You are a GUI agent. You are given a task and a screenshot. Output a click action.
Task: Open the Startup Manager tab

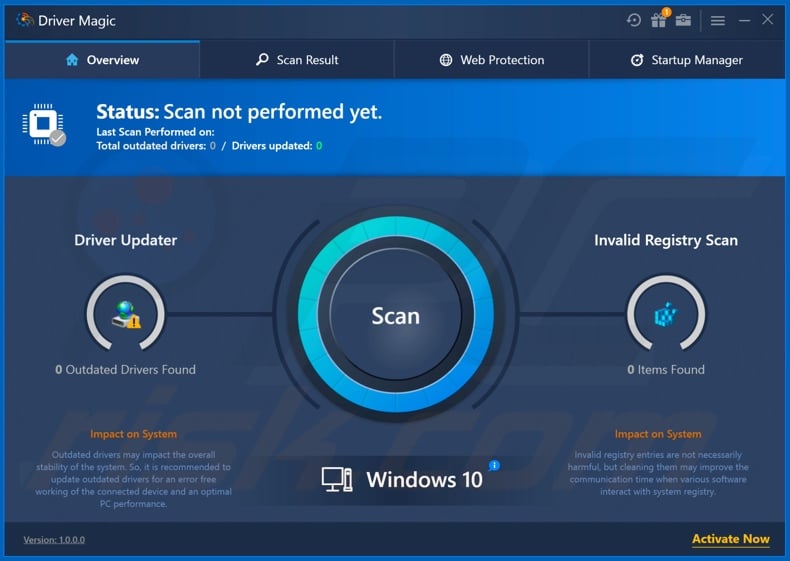687,60
